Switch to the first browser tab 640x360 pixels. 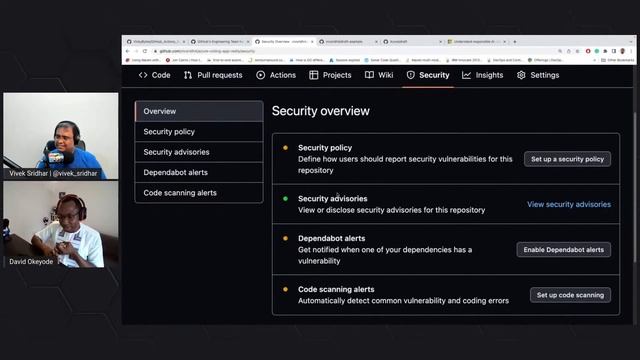[x=156, y=42]
